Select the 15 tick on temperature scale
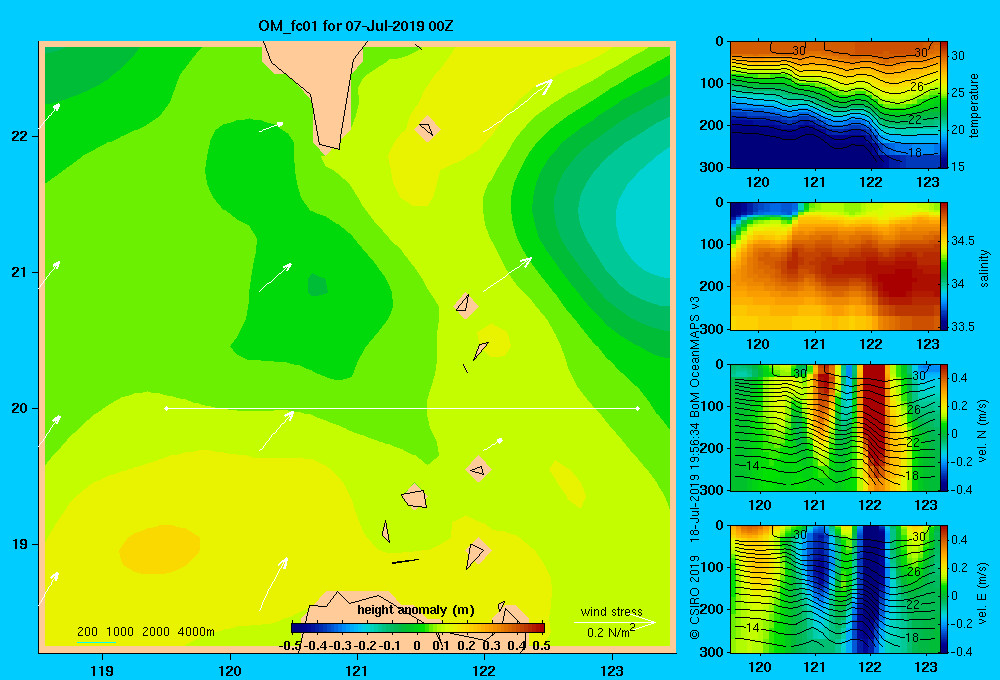This screenshot has height=680, width=1000. [x=958, y=166]
